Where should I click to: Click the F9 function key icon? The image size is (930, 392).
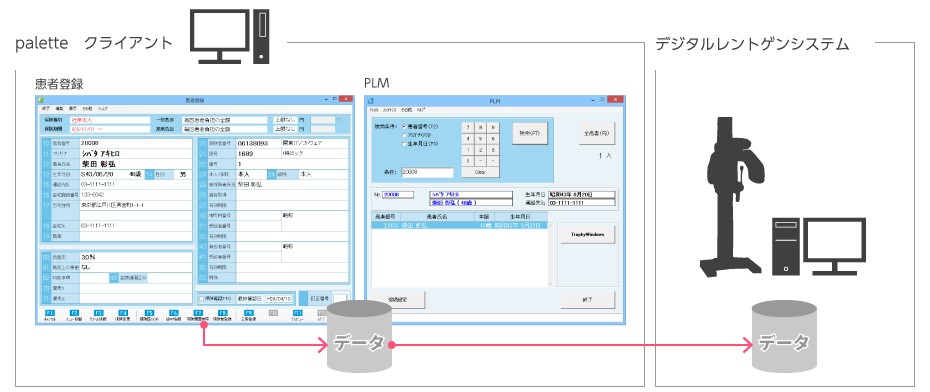pos(249,313)
